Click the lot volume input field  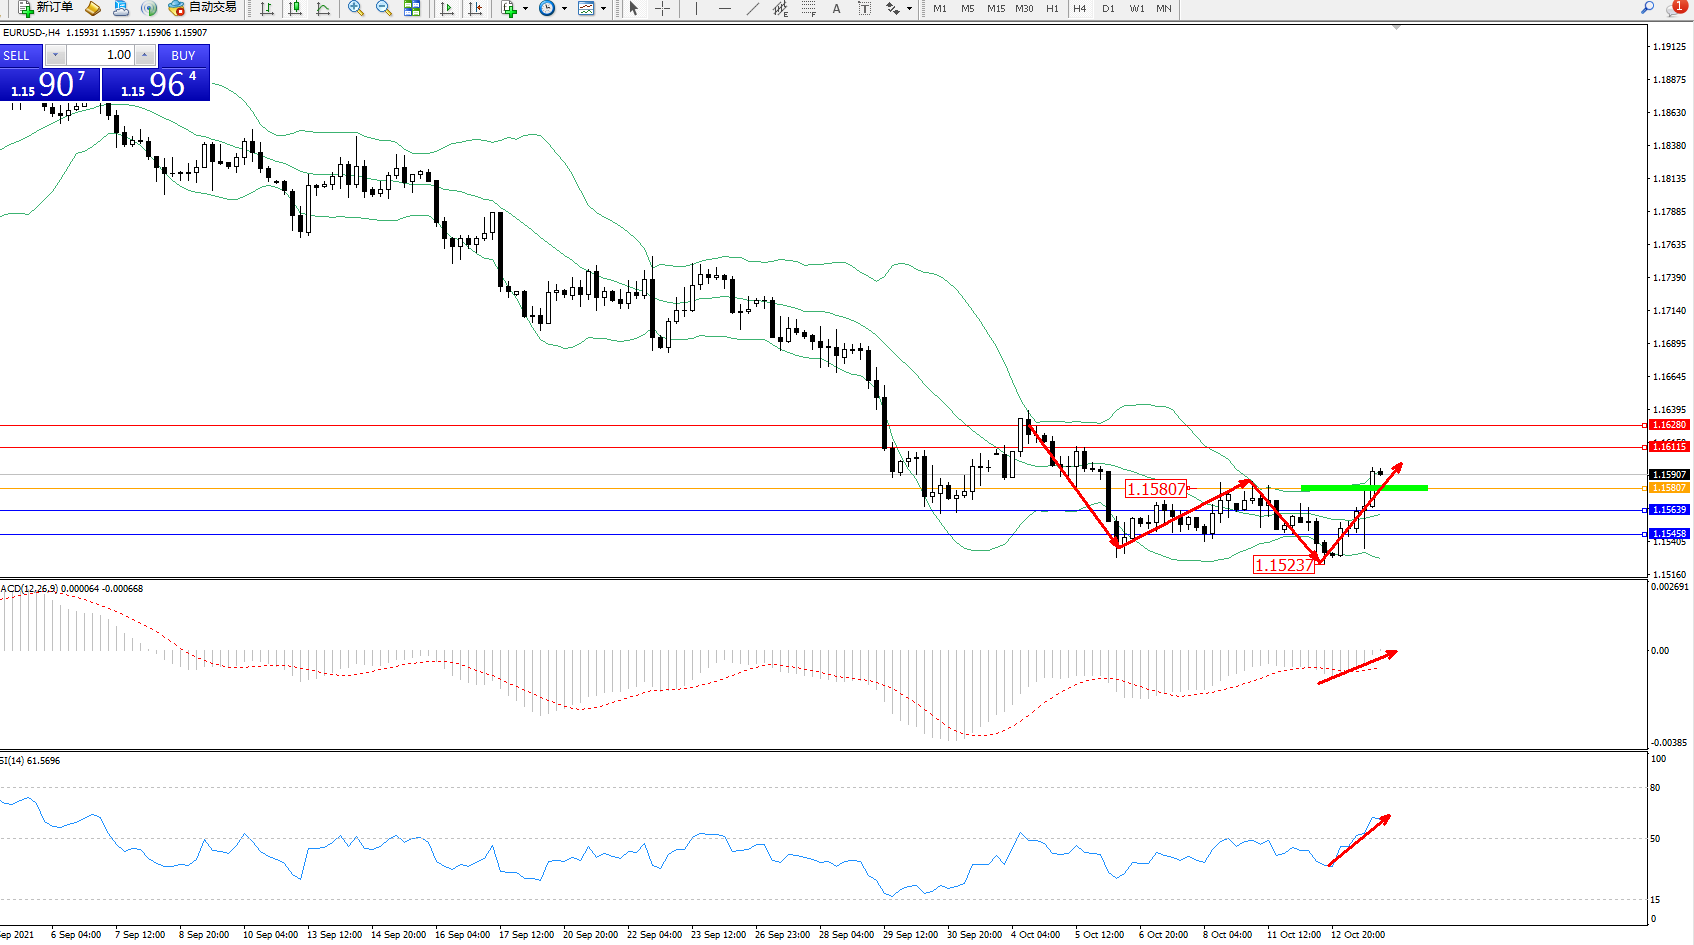(101, 55)
